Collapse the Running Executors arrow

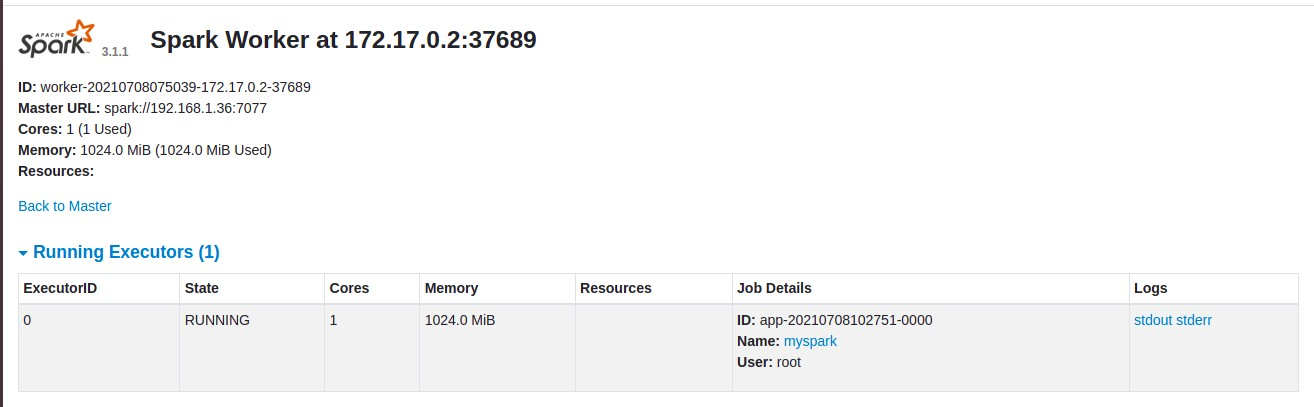click(x=23, y=253)
